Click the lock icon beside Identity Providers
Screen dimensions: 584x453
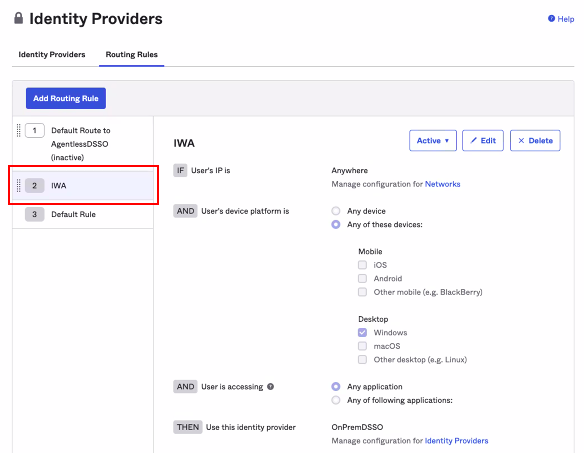18,18
